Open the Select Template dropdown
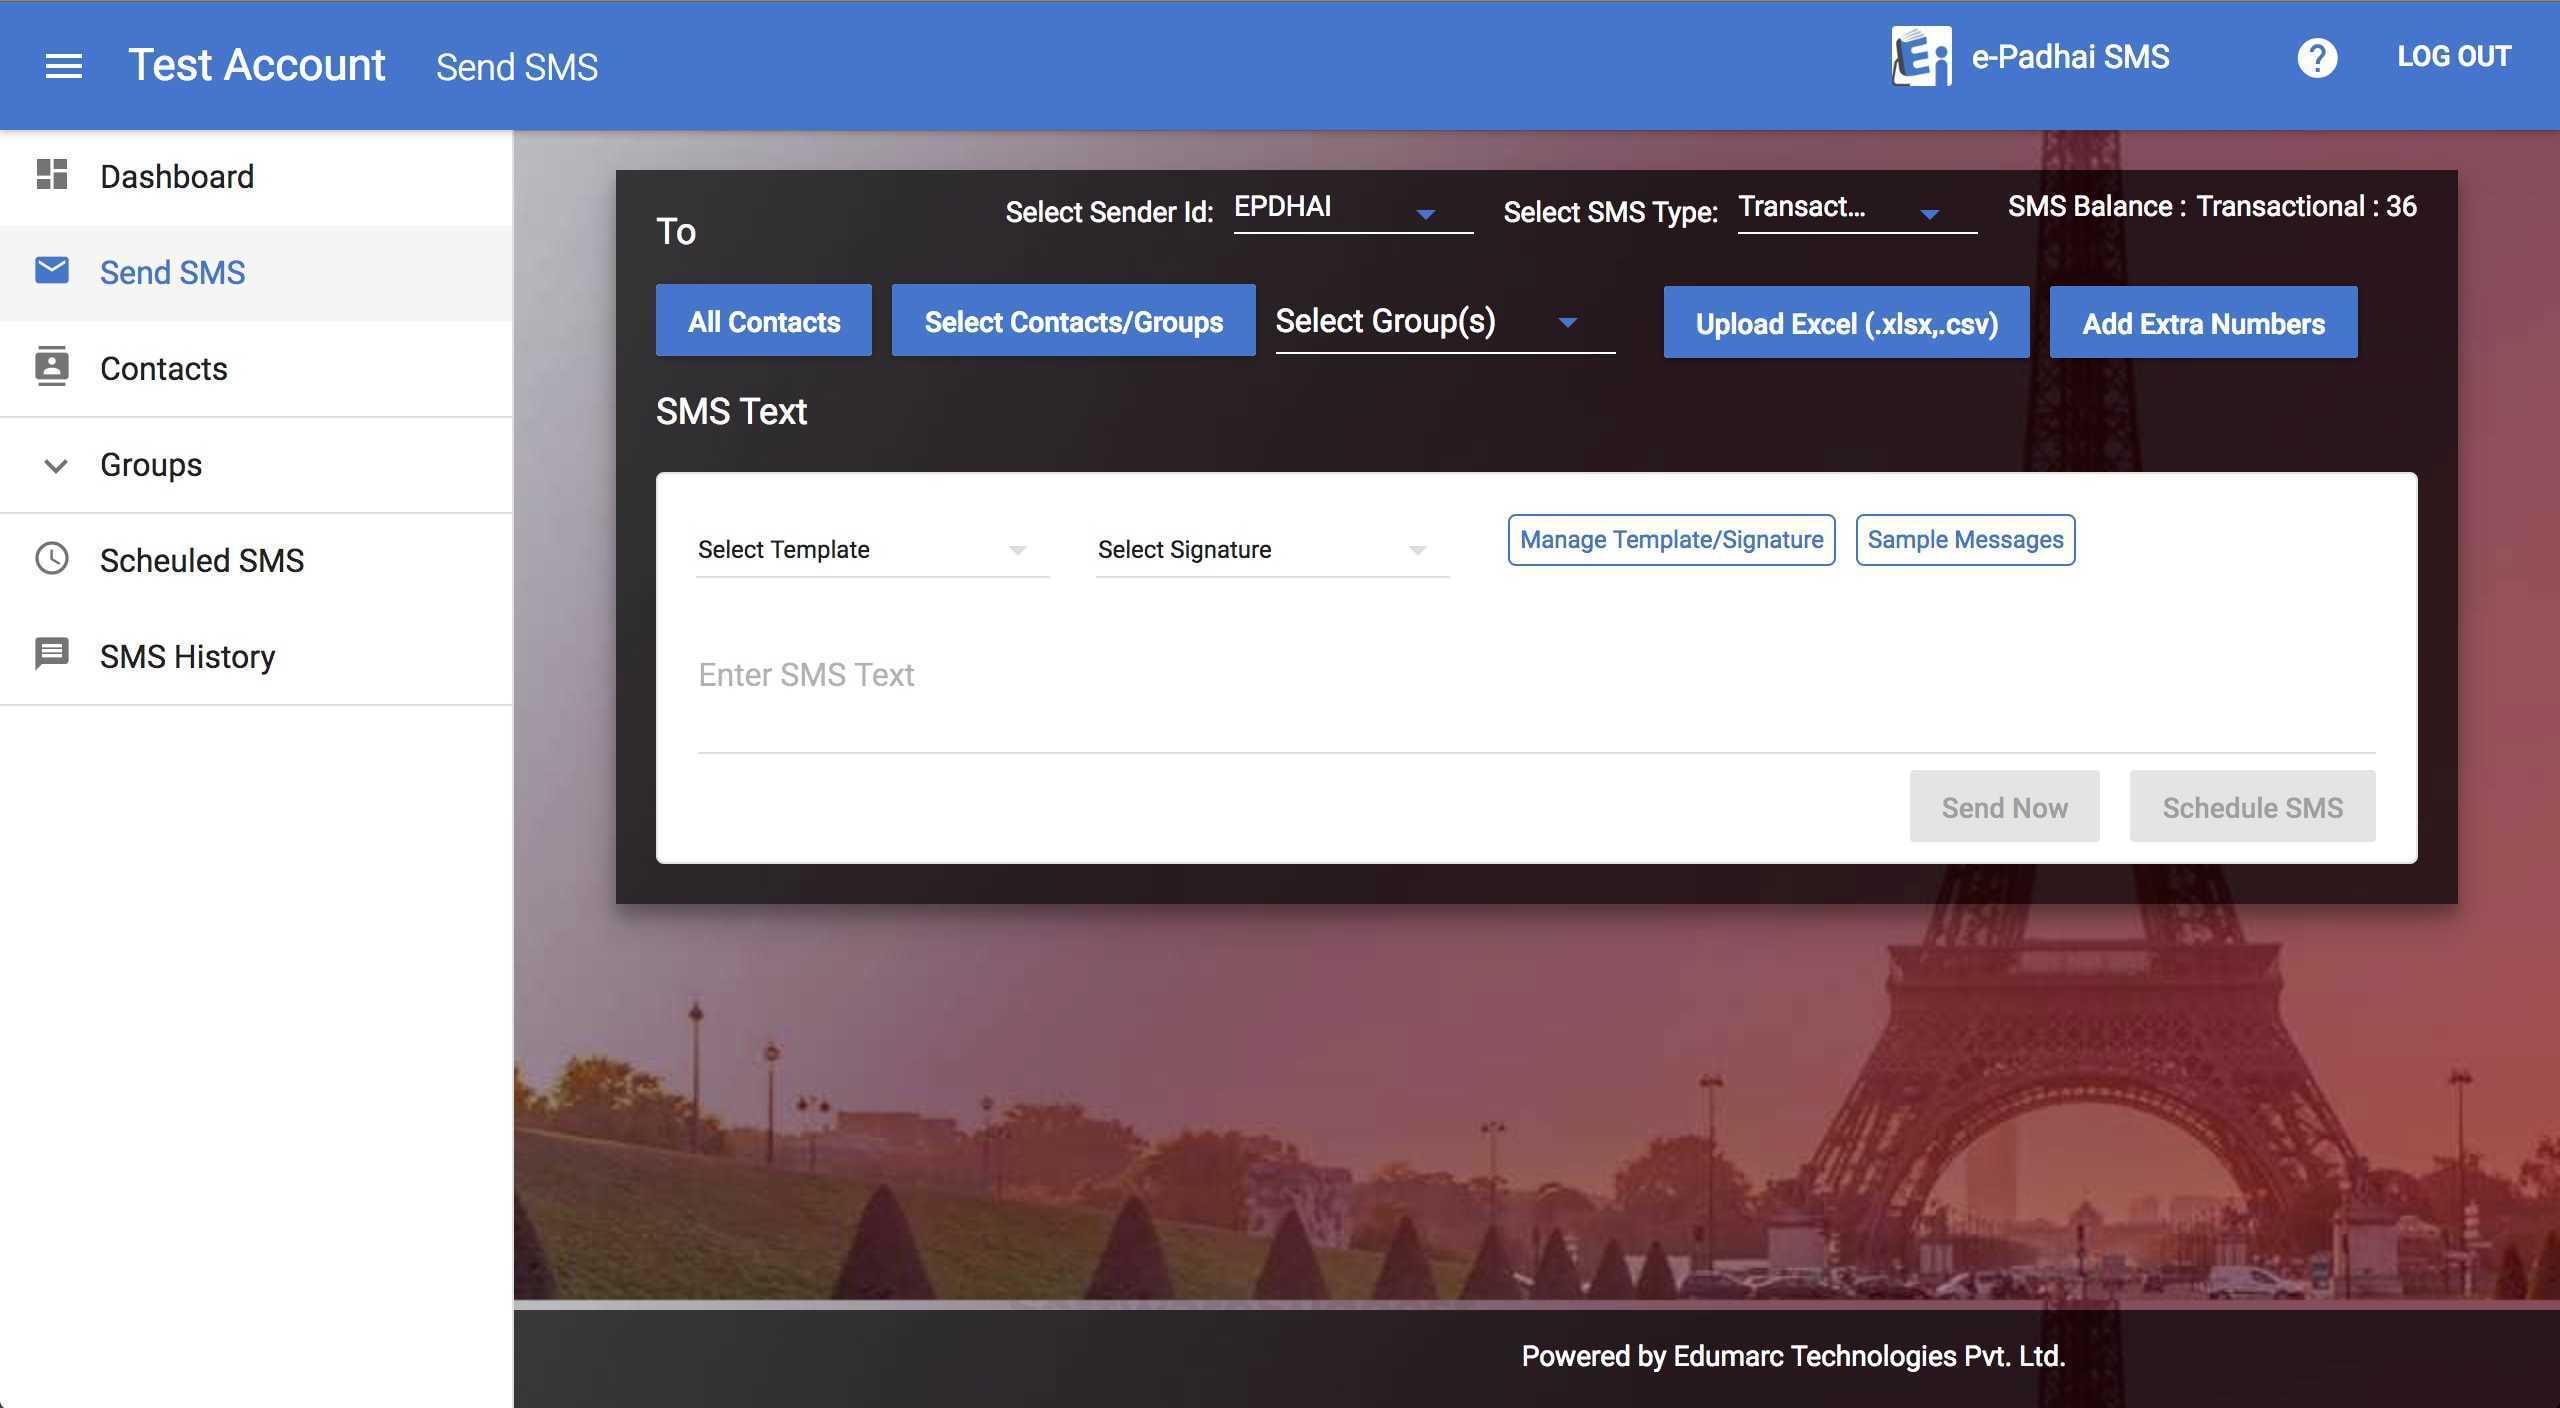Image resolution: width=2560 pixels, height=1408 pixels. pos(871,550)
